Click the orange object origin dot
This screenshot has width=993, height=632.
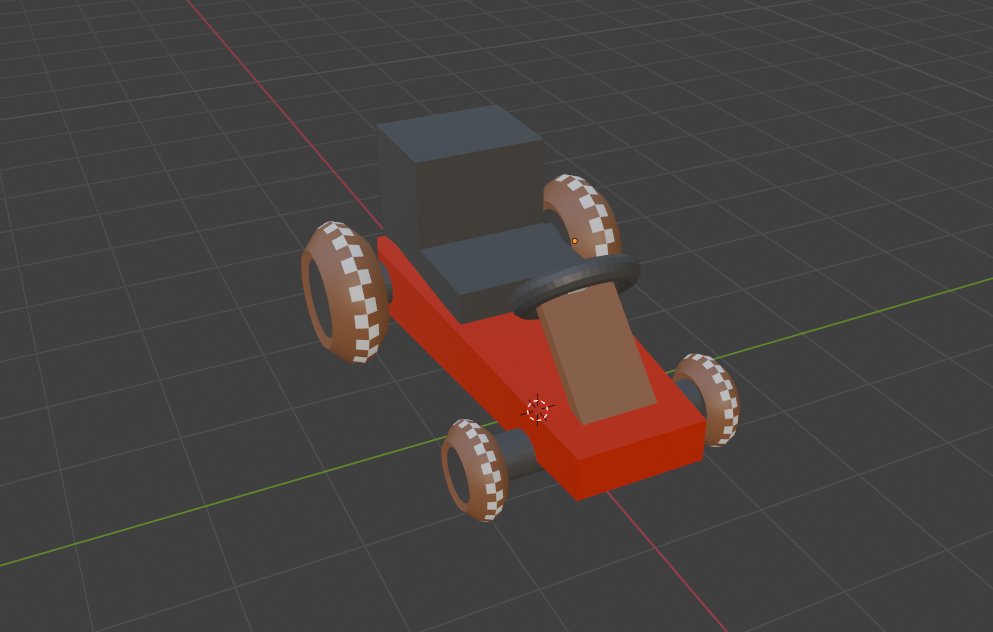(x=574, y=241)
